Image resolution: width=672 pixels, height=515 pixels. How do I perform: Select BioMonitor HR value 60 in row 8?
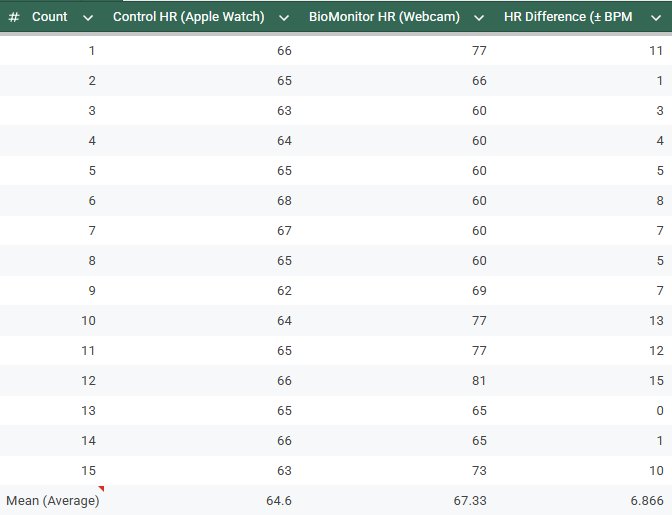tap(479, 260)
